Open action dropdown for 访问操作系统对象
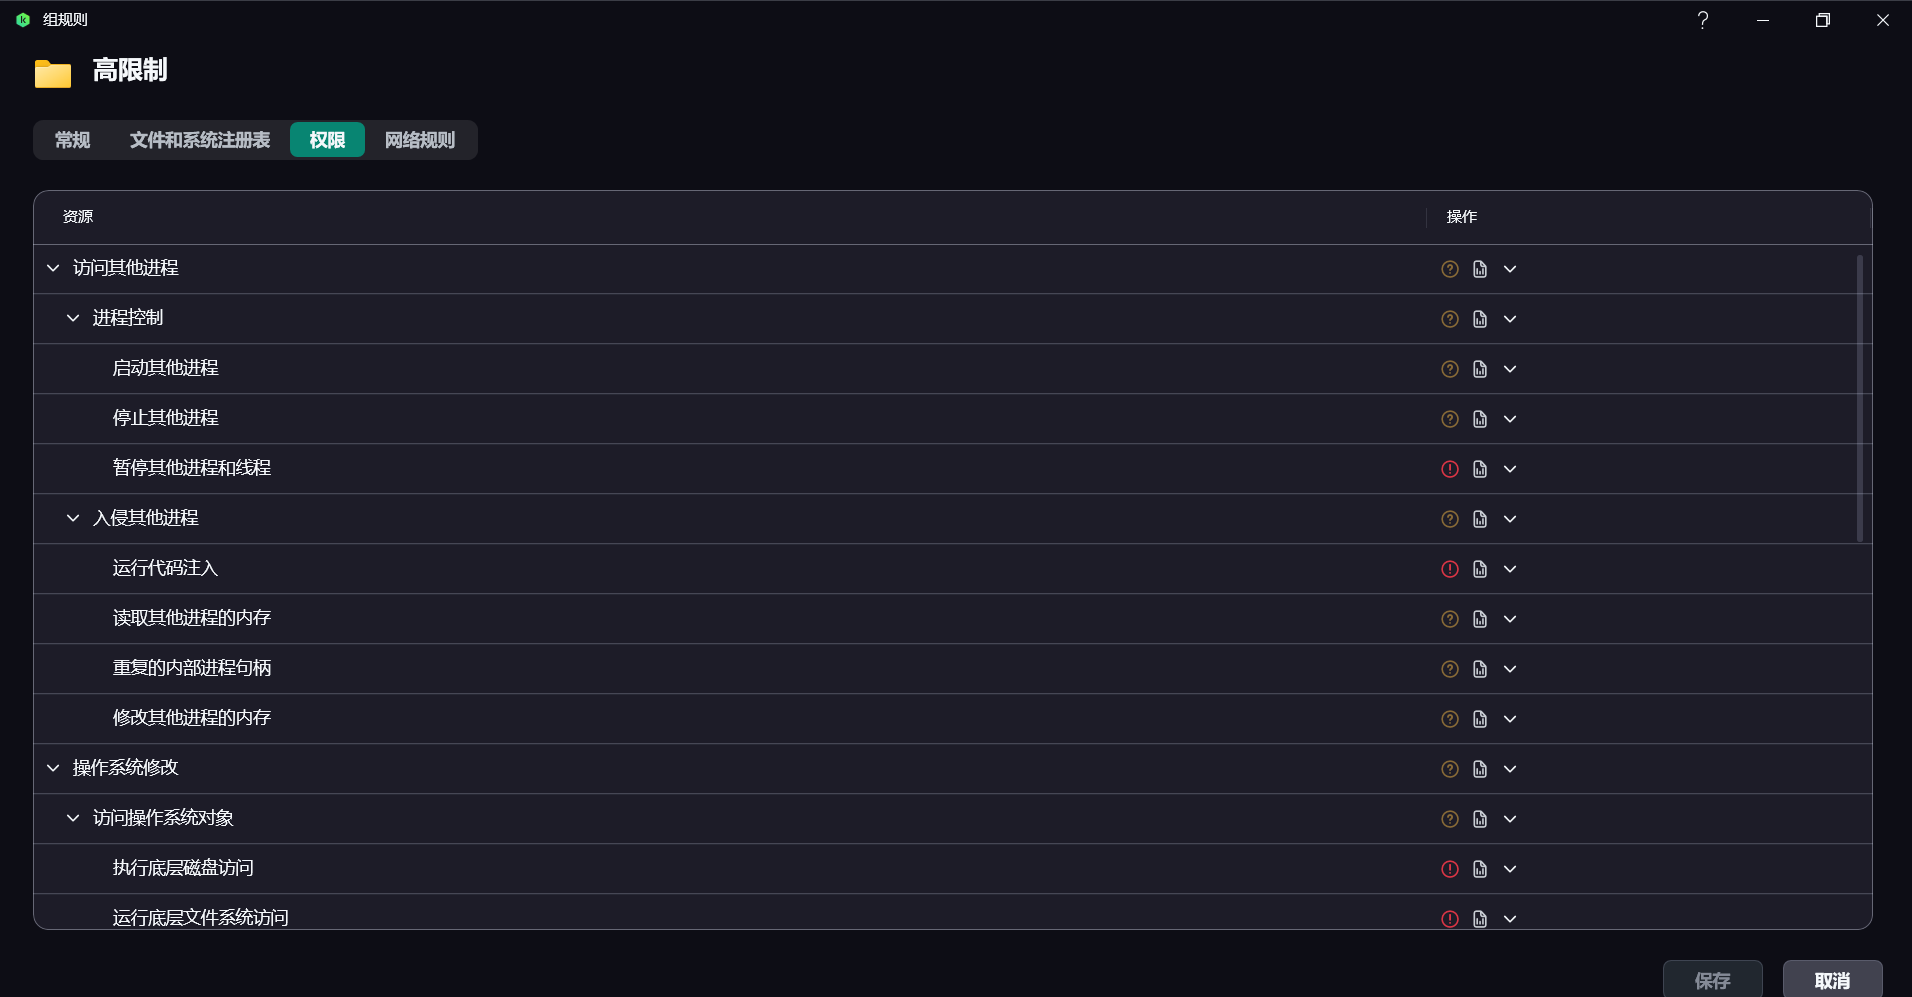The width and height of the screenshot is (1912, 997). tap(1510, 819)
